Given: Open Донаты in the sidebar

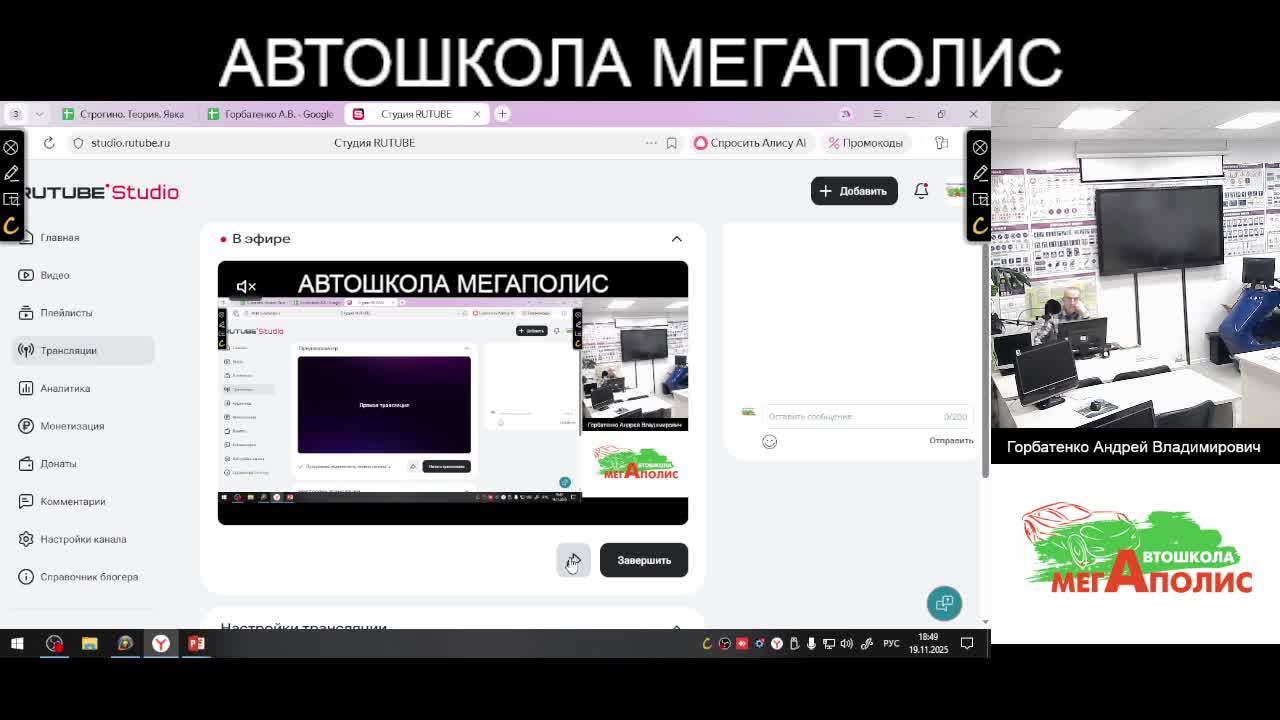Looking at the screenshot, I should (58, 464).
